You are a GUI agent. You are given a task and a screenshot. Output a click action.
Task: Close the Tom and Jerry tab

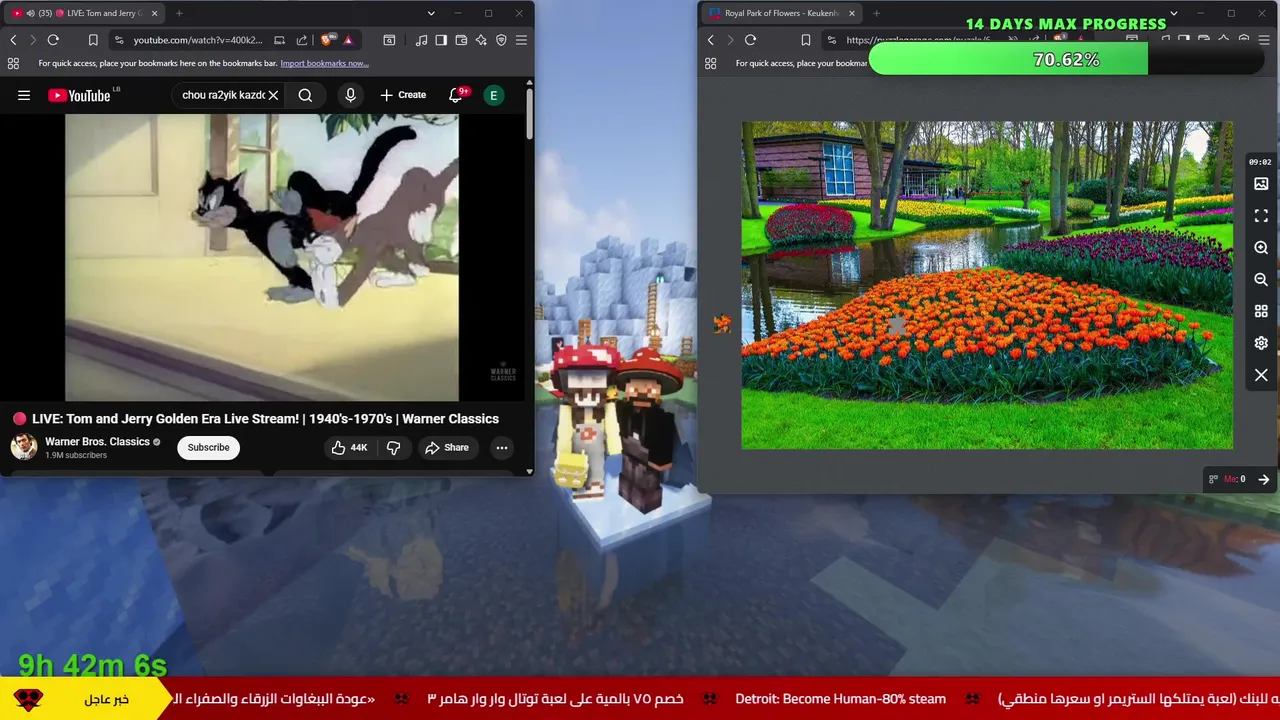point(153,13)
